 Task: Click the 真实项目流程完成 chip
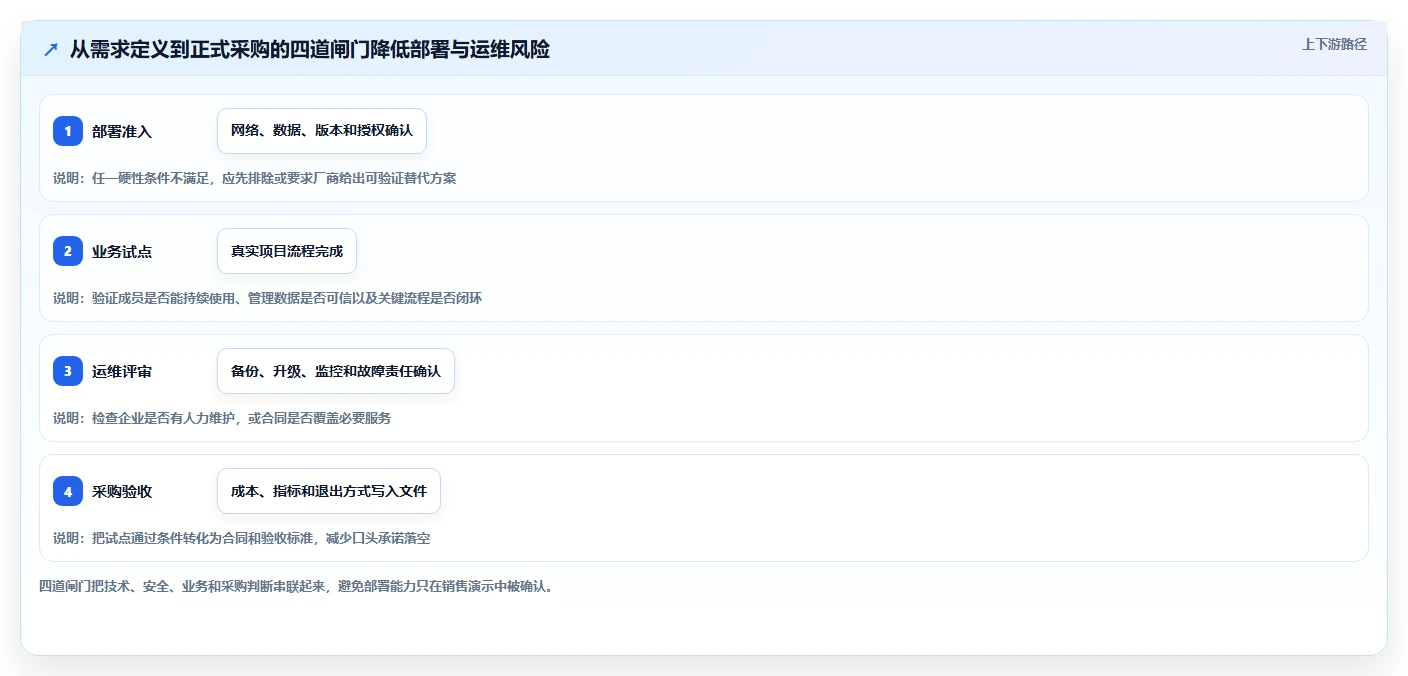(x=287, y=251)
